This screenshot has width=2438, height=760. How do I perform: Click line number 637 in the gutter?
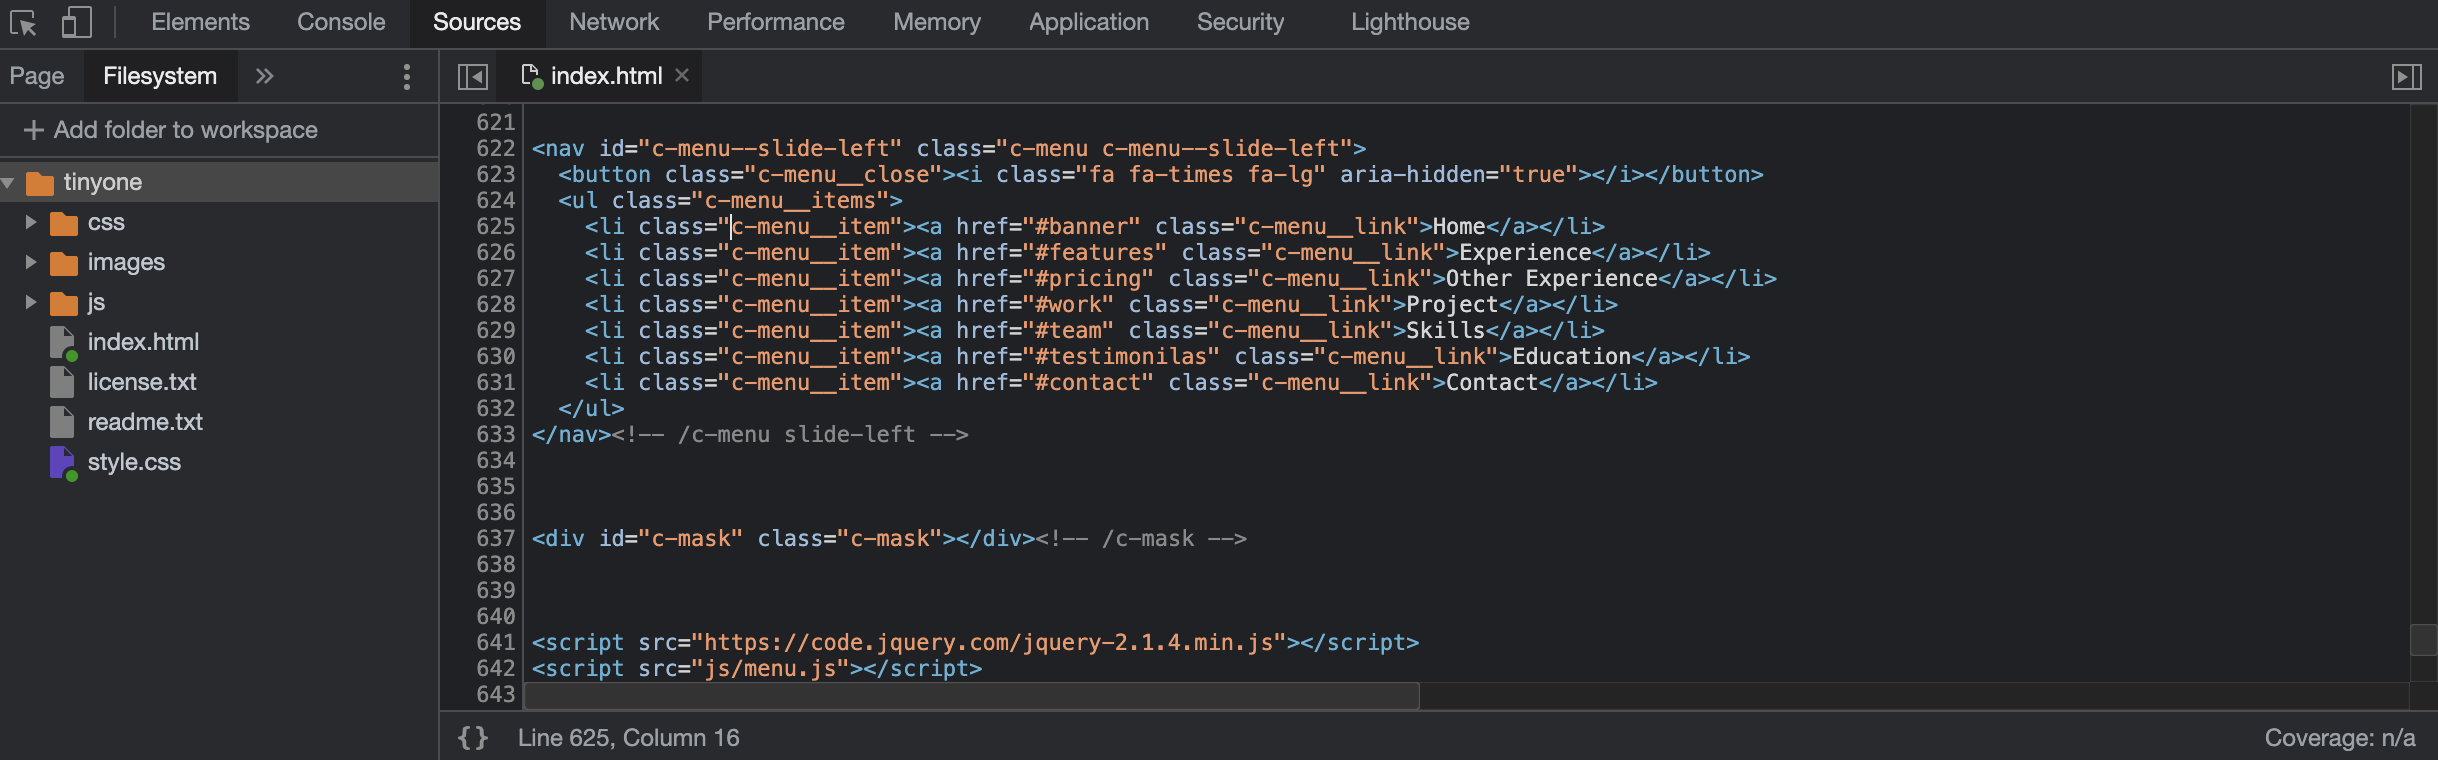[x=496, y=538]
